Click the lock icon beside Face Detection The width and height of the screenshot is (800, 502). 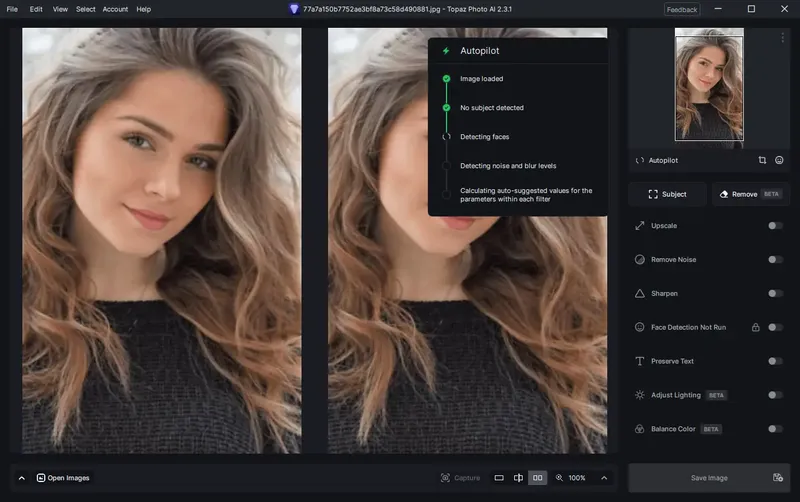point(756,328)
